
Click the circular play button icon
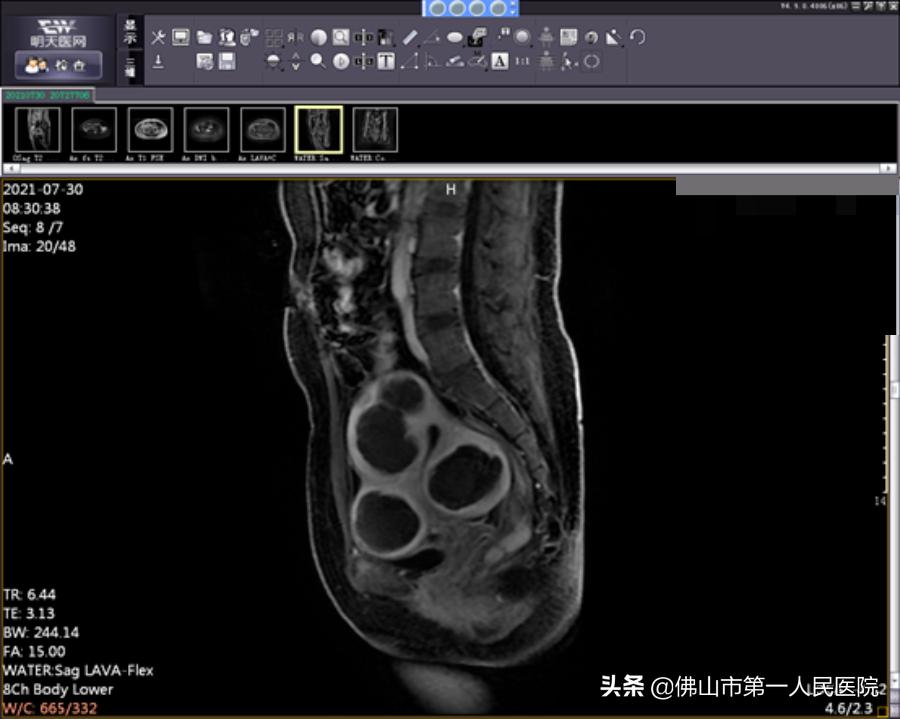[x=341, y=61]
